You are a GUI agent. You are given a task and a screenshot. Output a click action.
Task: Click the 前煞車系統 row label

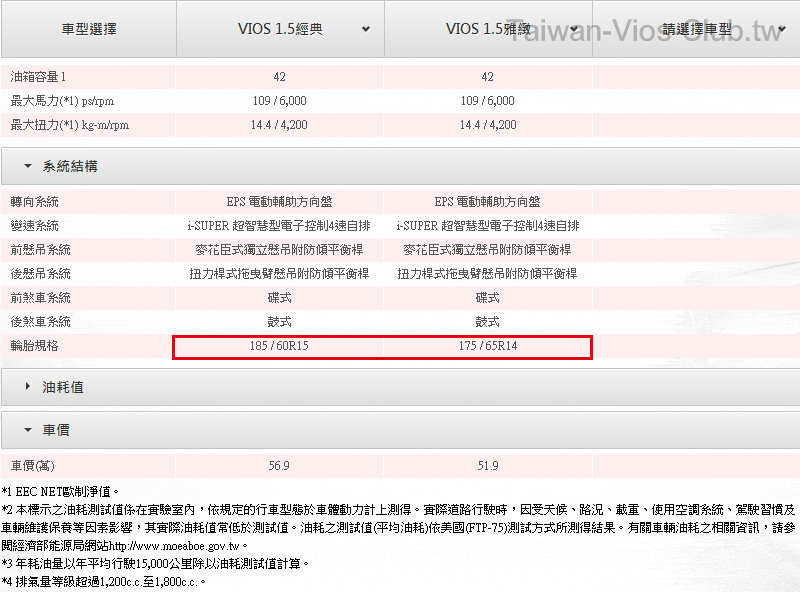pyautogui.click(x=40, y=298)
